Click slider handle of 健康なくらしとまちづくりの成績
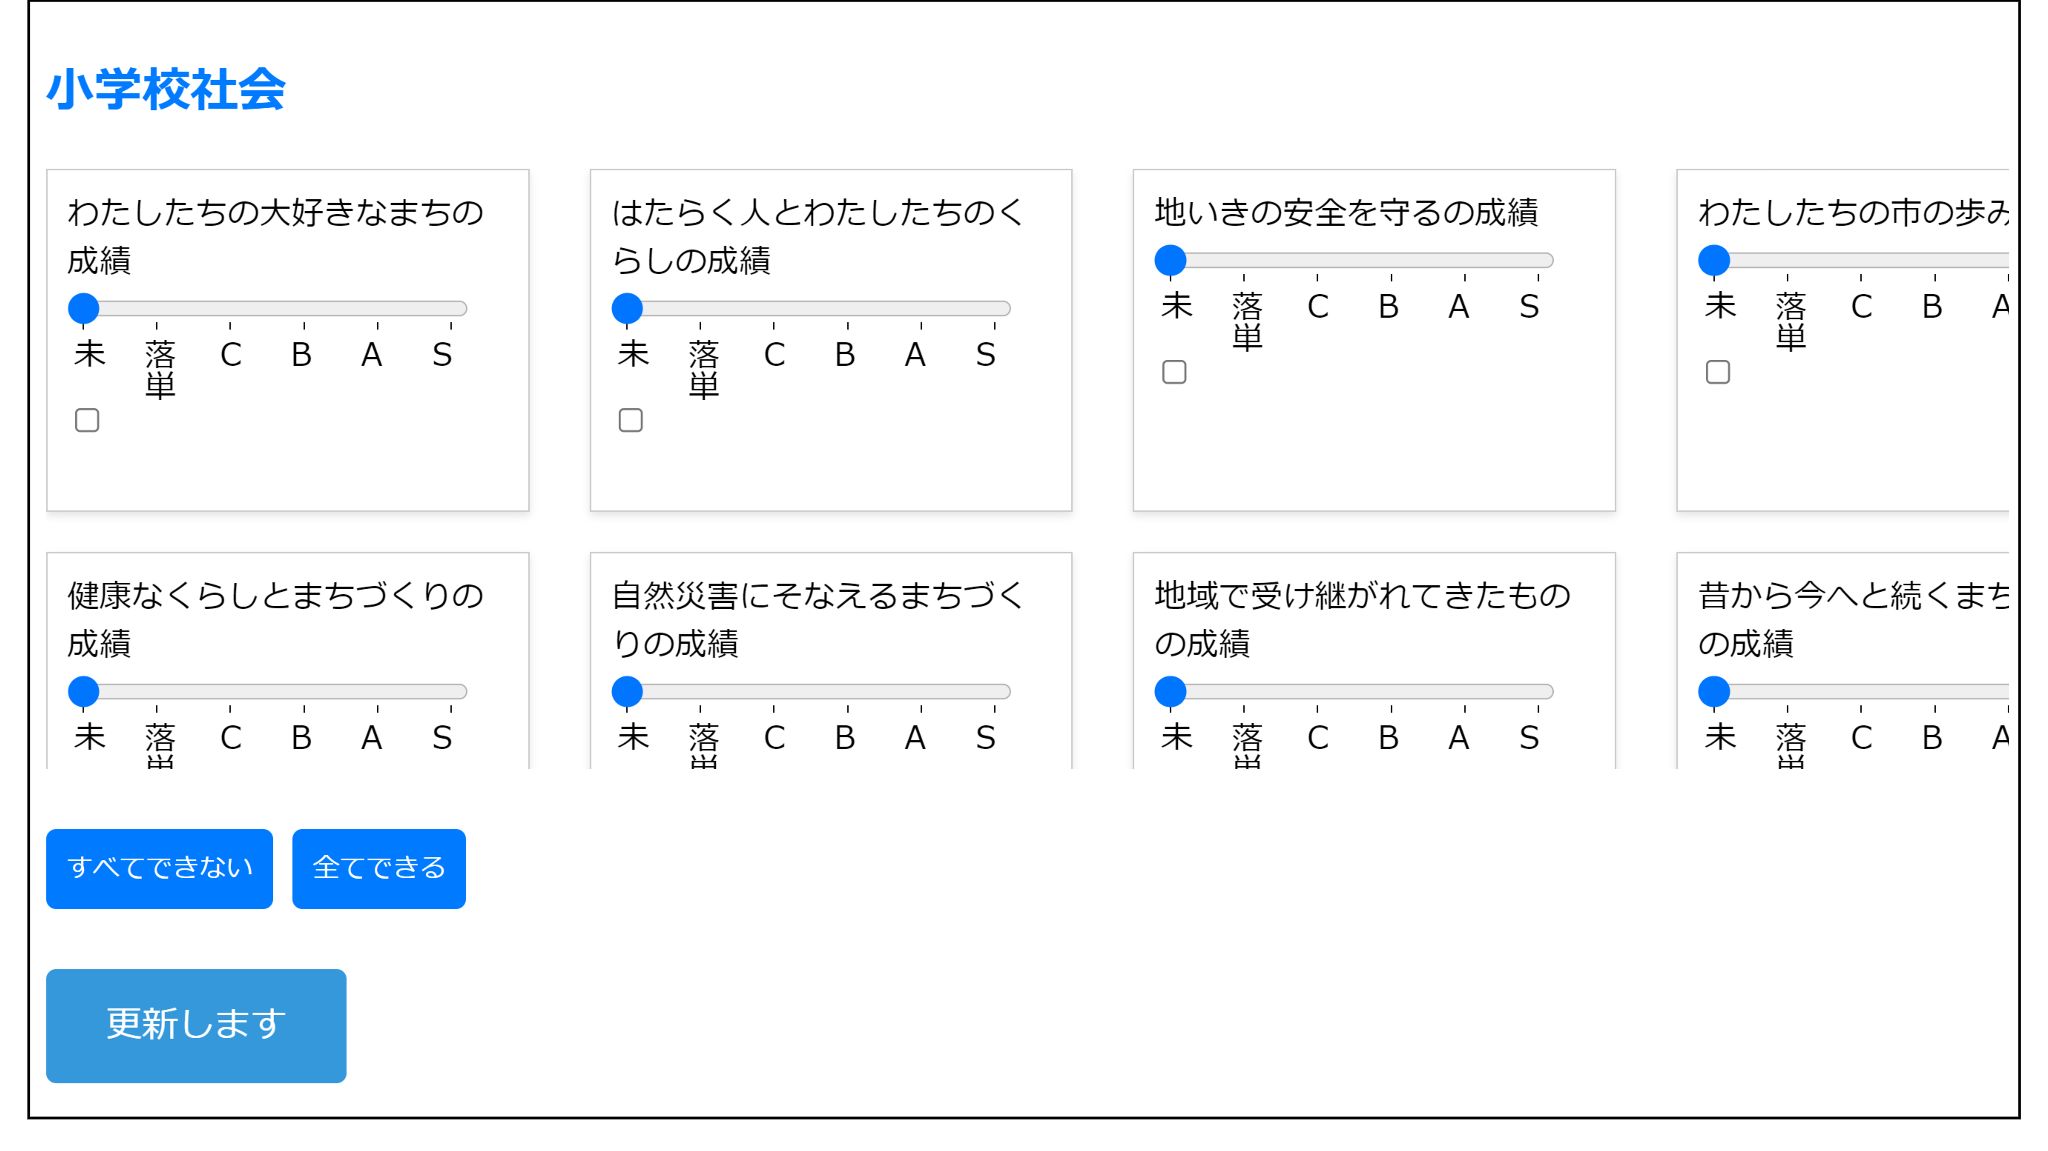 (84, 691)
